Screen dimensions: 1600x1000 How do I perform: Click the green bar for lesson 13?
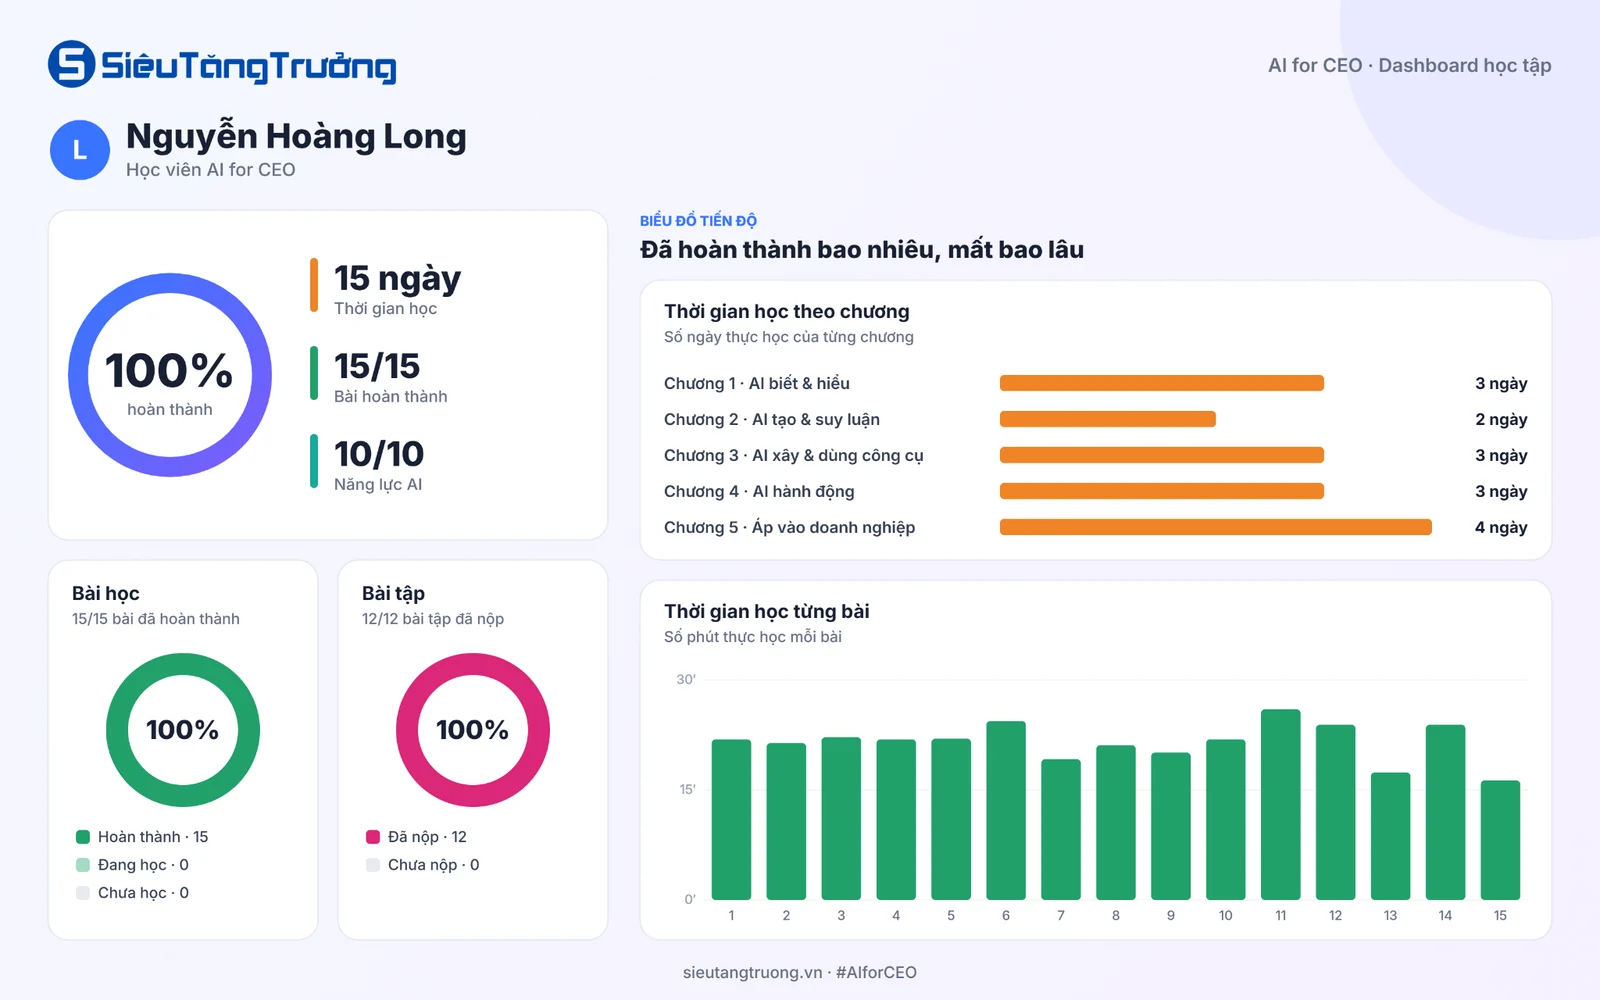(1390, 836)
